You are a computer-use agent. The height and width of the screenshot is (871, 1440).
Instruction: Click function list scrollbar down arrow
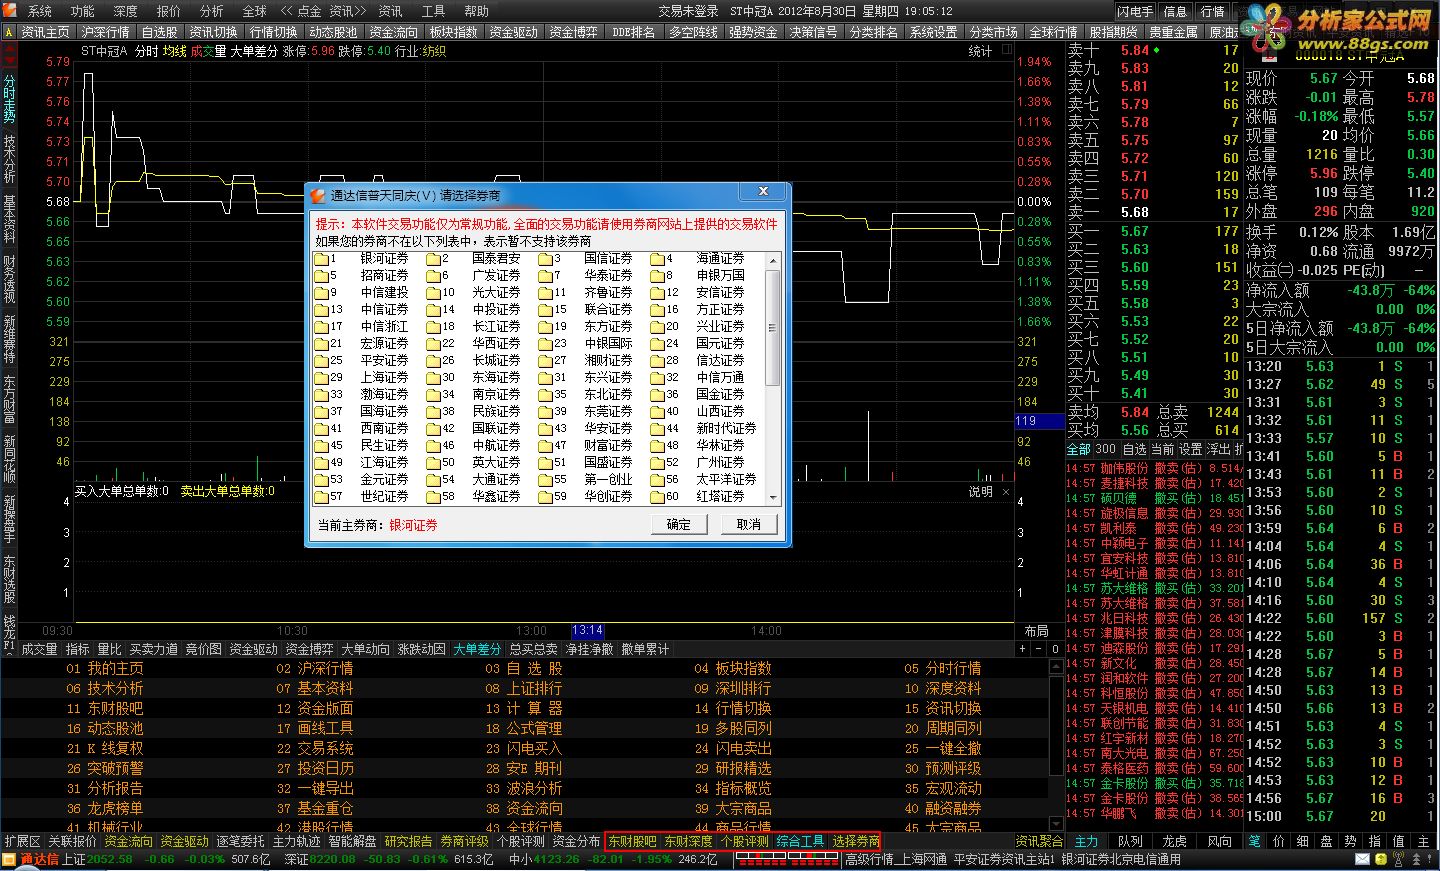[1055, 823]
